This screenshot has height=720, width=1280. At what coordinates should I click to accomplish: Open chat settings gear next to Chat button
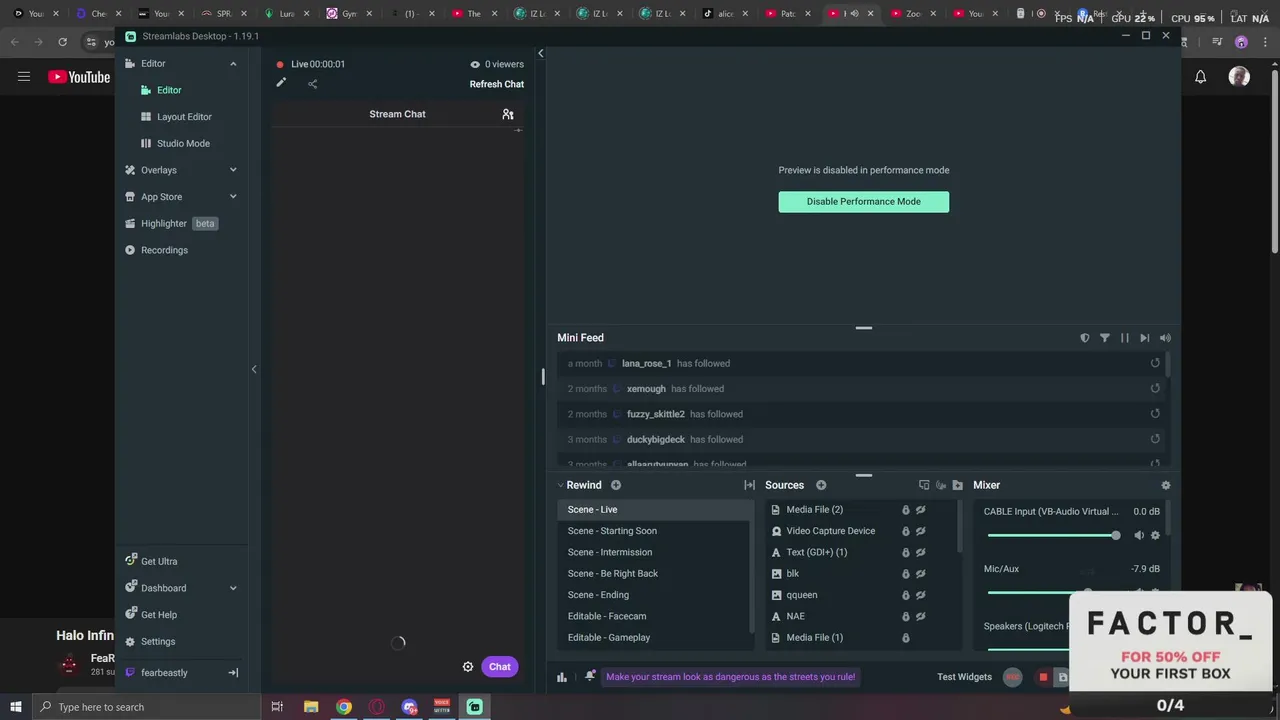click(468, 667)
